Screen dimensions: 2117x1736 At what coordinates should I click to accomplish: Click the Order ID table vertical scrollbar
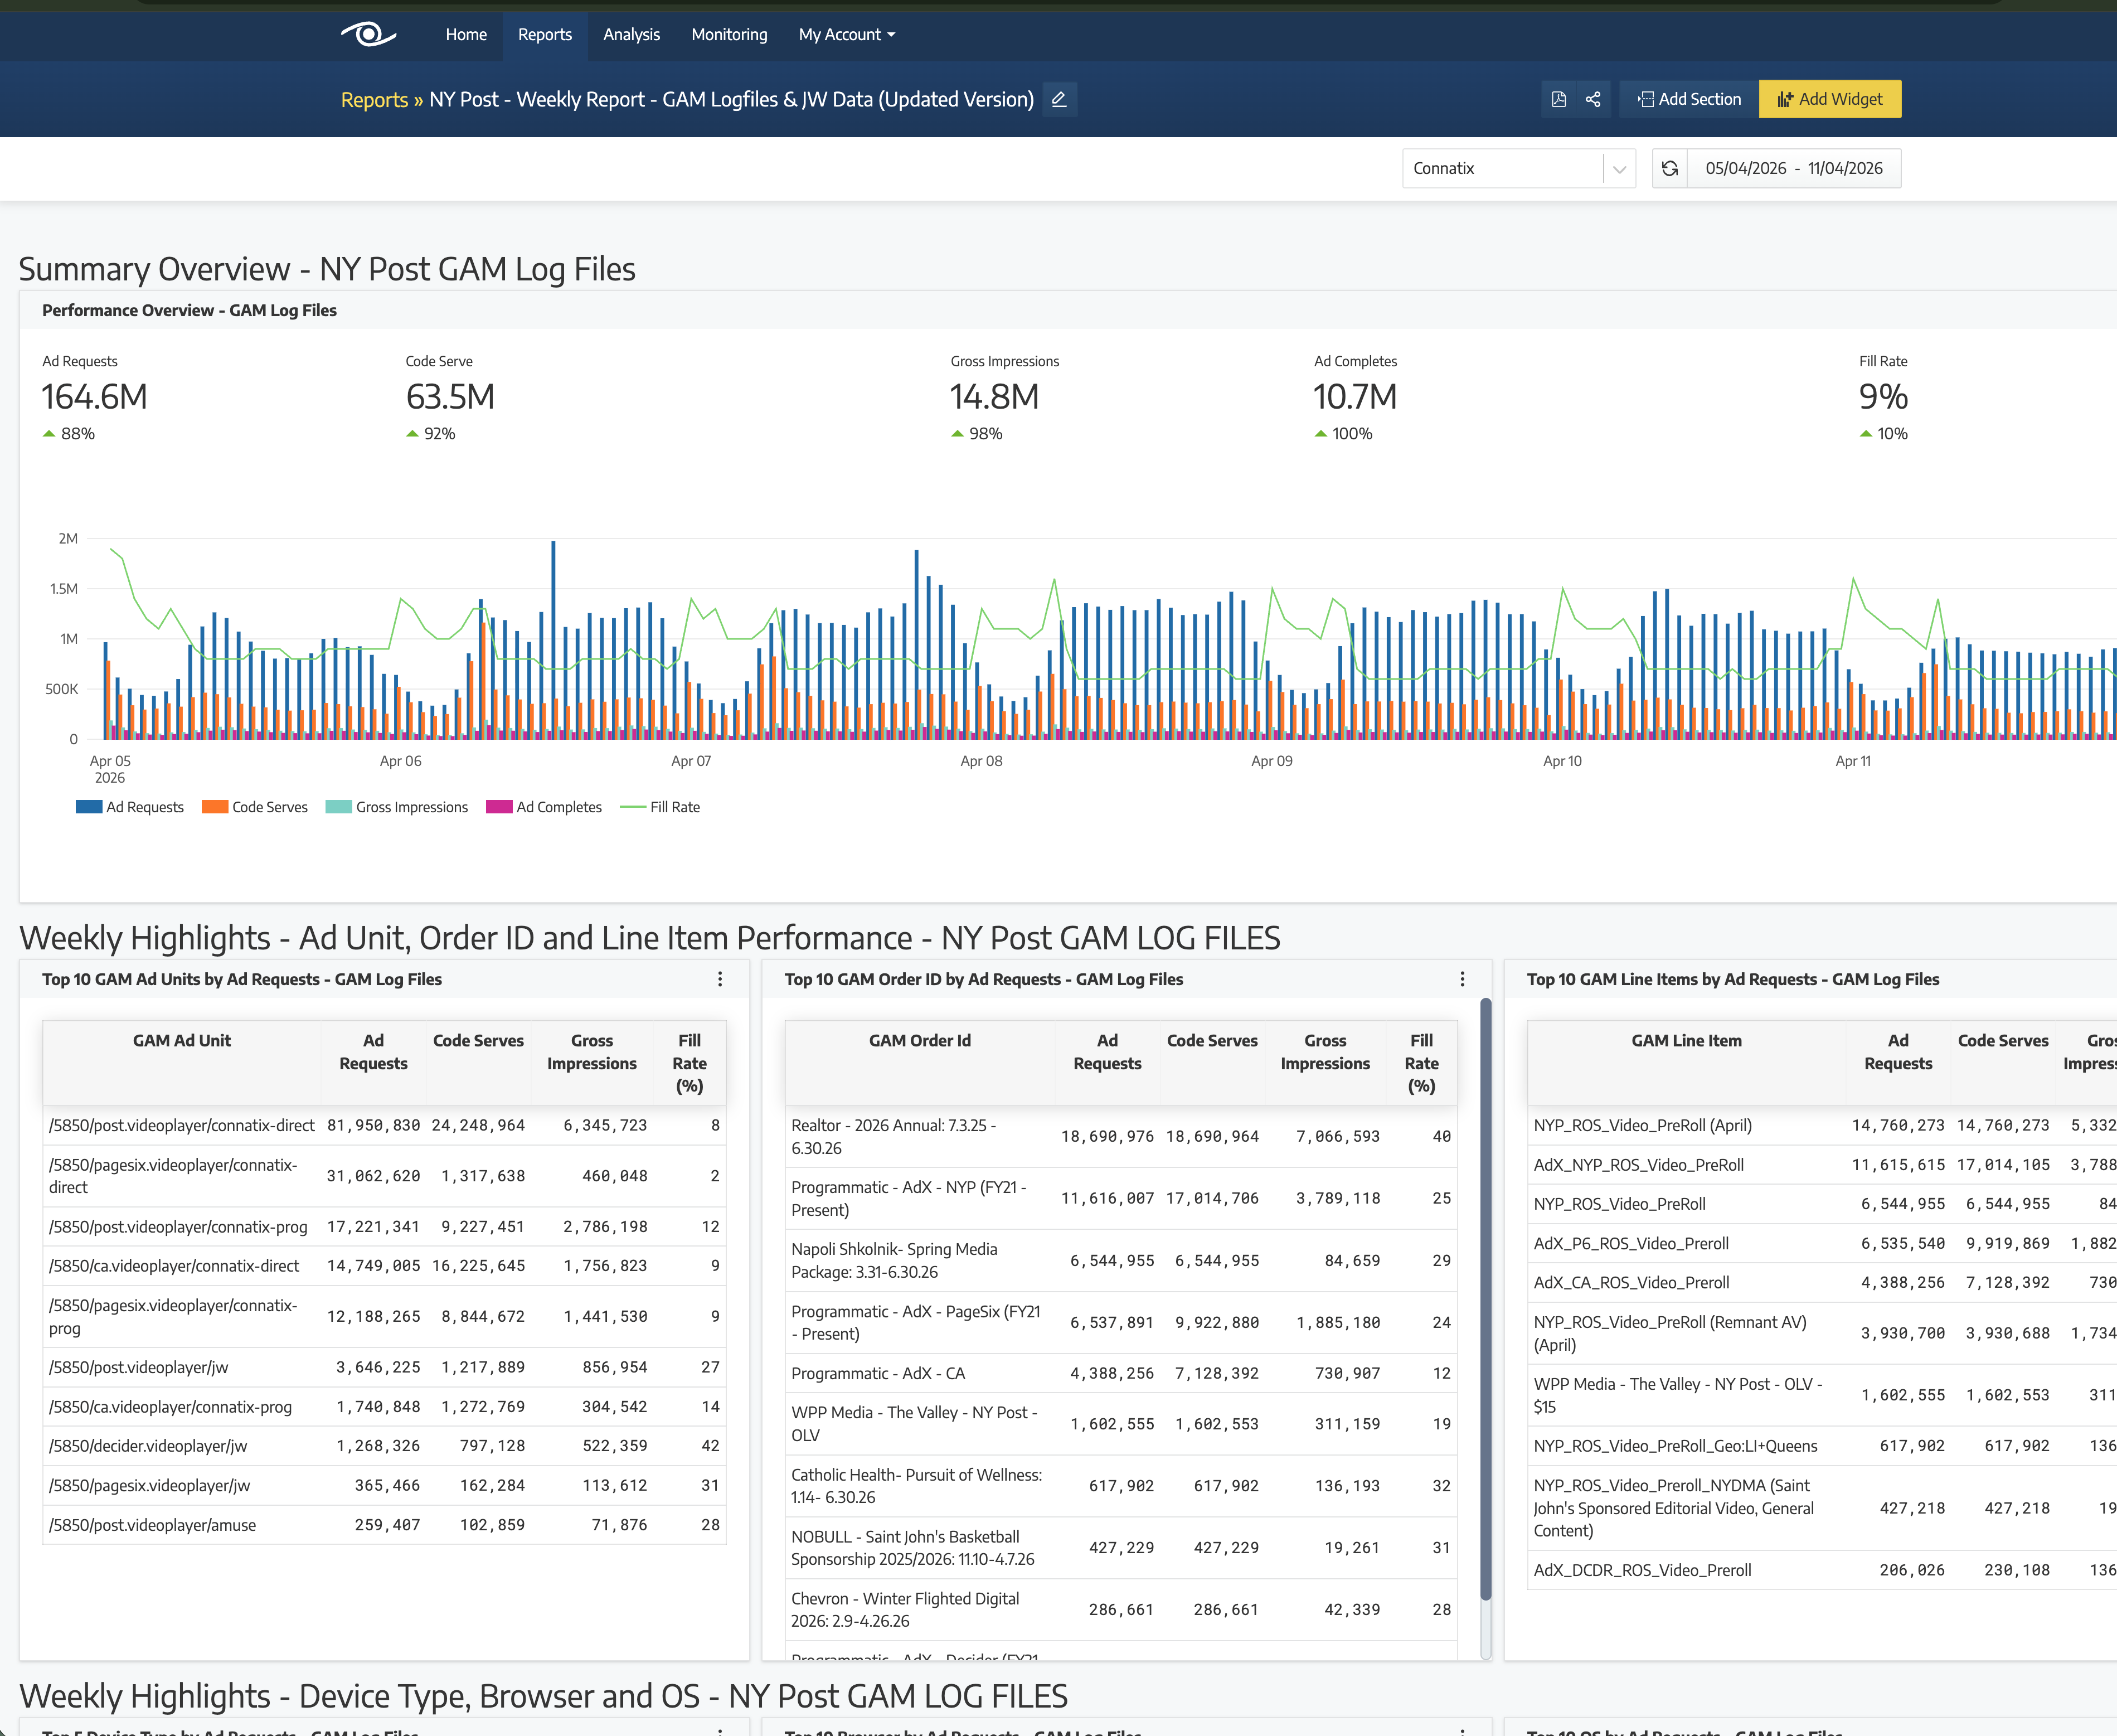pos(1486,1298)
